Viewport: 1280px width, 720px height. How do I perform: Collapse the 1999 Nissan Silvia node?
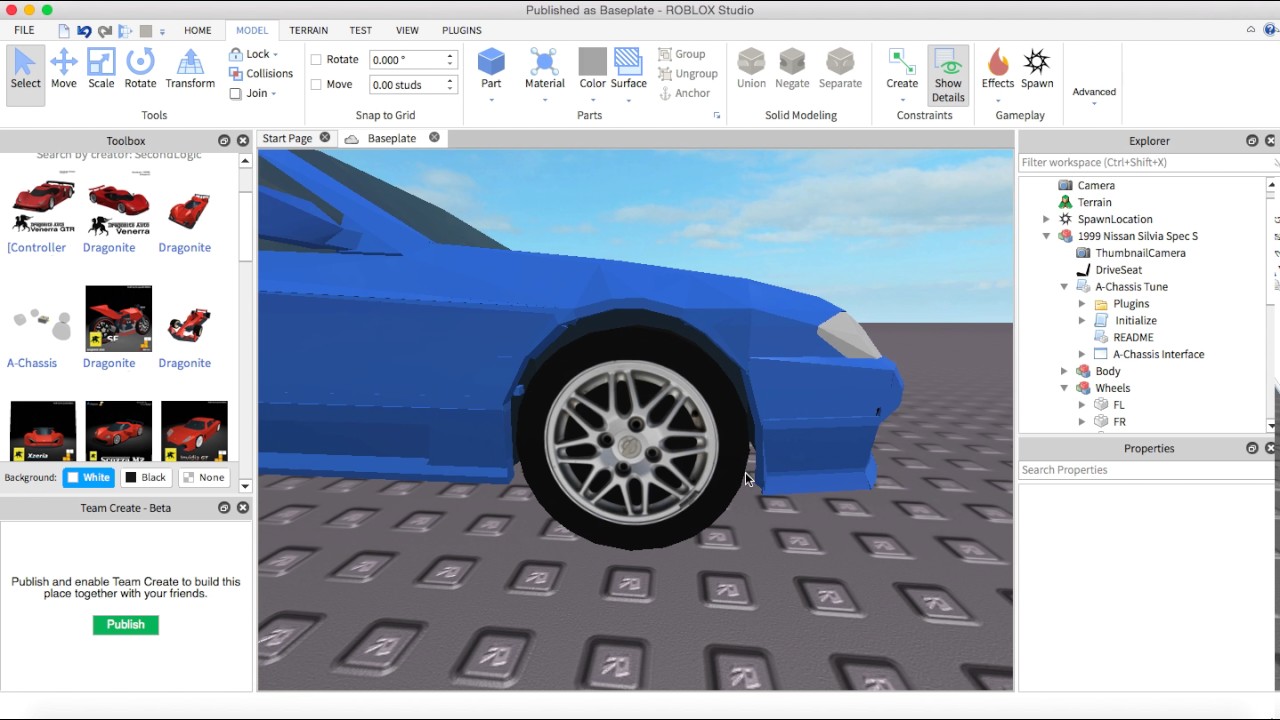click(1046, 236)
